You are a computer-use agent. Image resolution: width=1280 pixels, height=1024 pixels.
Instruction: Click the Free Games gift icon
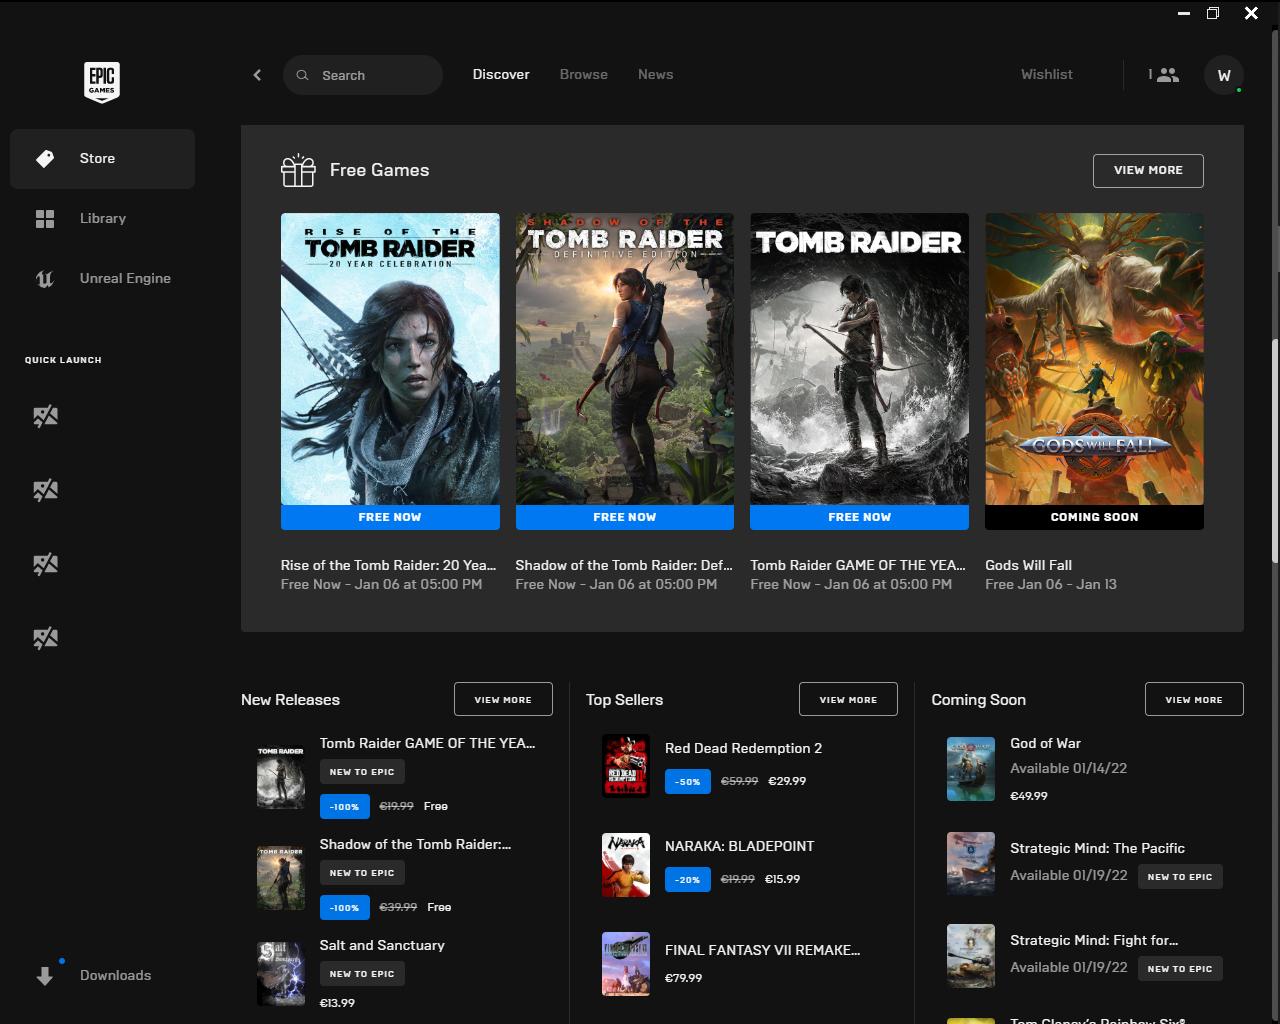click(x=298, y=171)
